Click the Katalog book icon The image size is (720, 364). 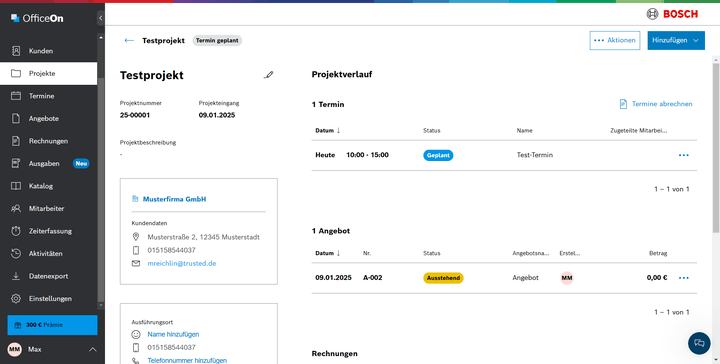pyautogui.click(x=16, y=186)
